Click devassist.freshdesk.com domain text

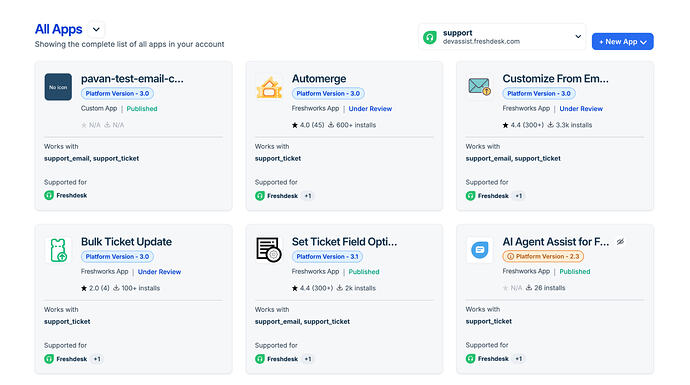click(x=481, y=41)
